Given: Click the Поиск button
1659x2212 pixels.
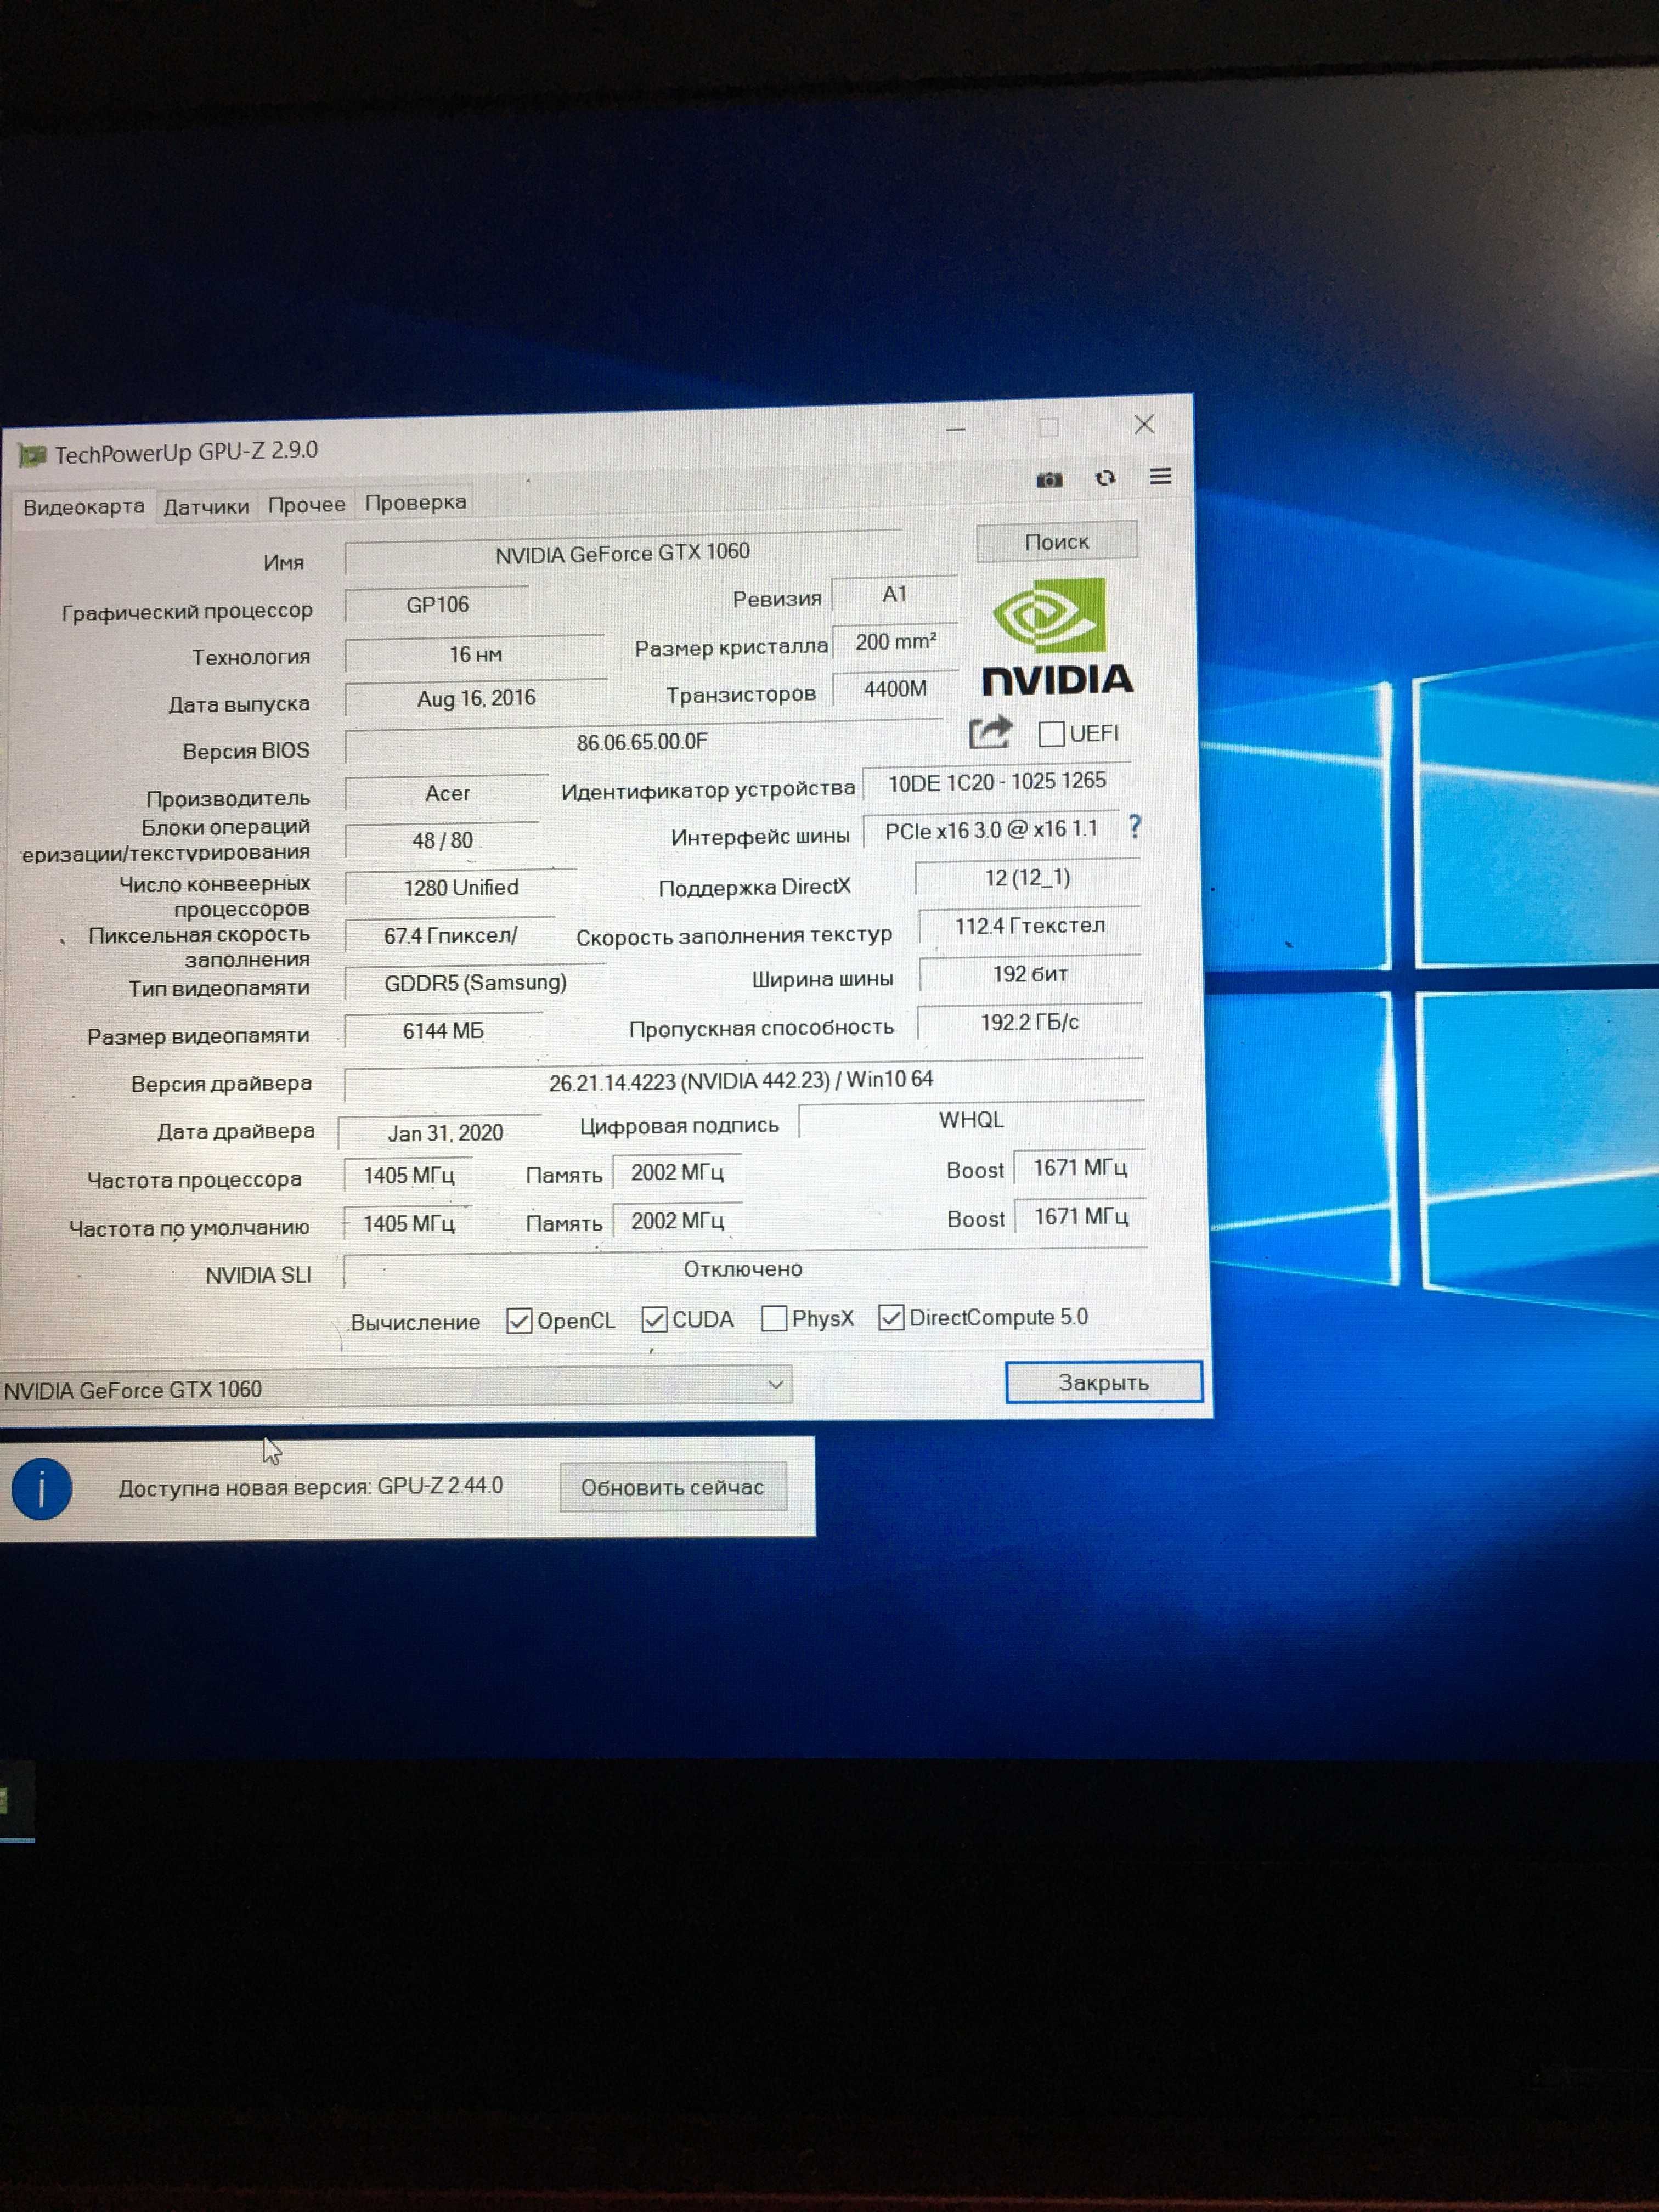Looking at the screenshot, I should click(1056, 541).
